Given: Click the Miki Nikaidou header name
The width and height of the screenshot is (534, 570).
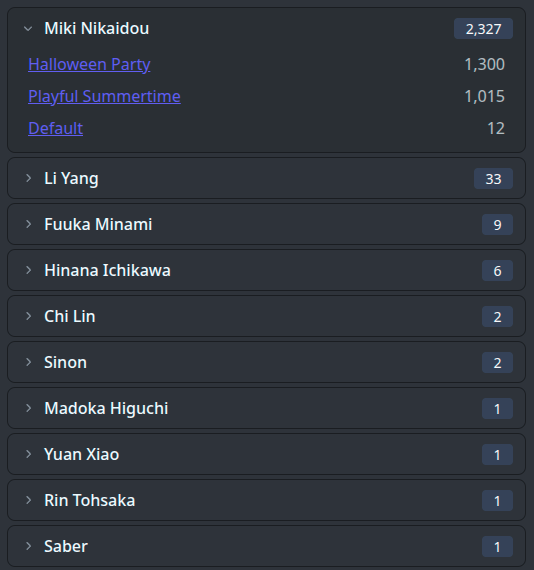Looking at the screenshot, I should [x=96, y=28].
